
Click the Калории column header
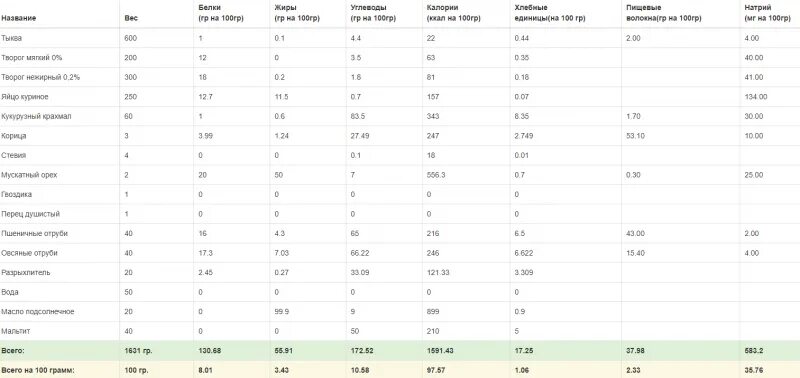[453, 13]
